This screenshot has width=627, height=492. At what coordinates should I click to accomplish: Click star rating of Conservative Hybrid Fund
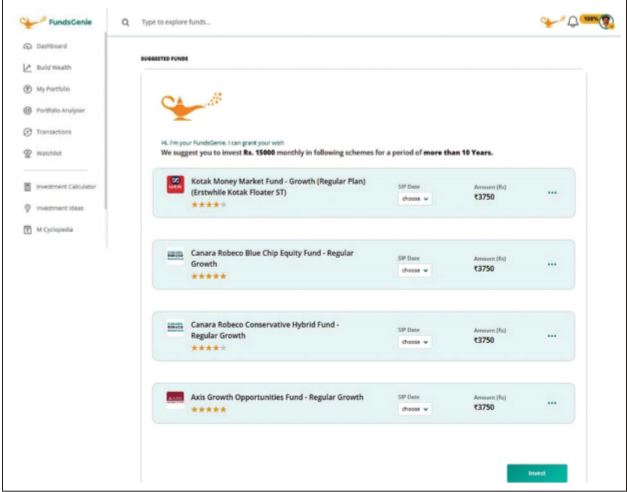(x=209, y=348)
